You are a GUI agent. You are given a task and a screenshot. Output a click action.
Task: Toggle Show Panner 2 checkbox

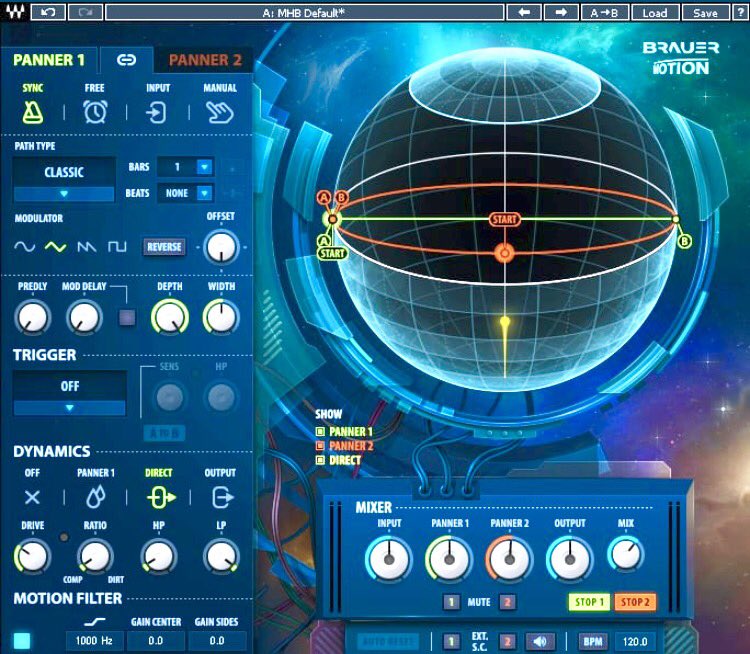click(320, 446)
